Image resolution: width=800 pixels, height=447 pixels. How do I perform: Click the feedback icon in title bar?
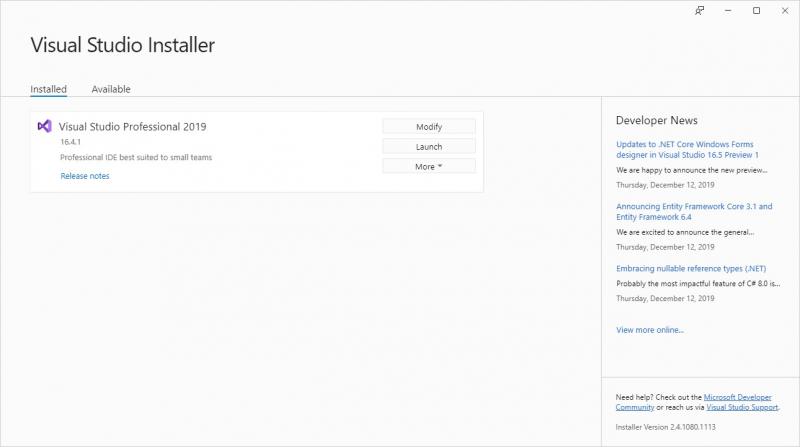[699, 11]
